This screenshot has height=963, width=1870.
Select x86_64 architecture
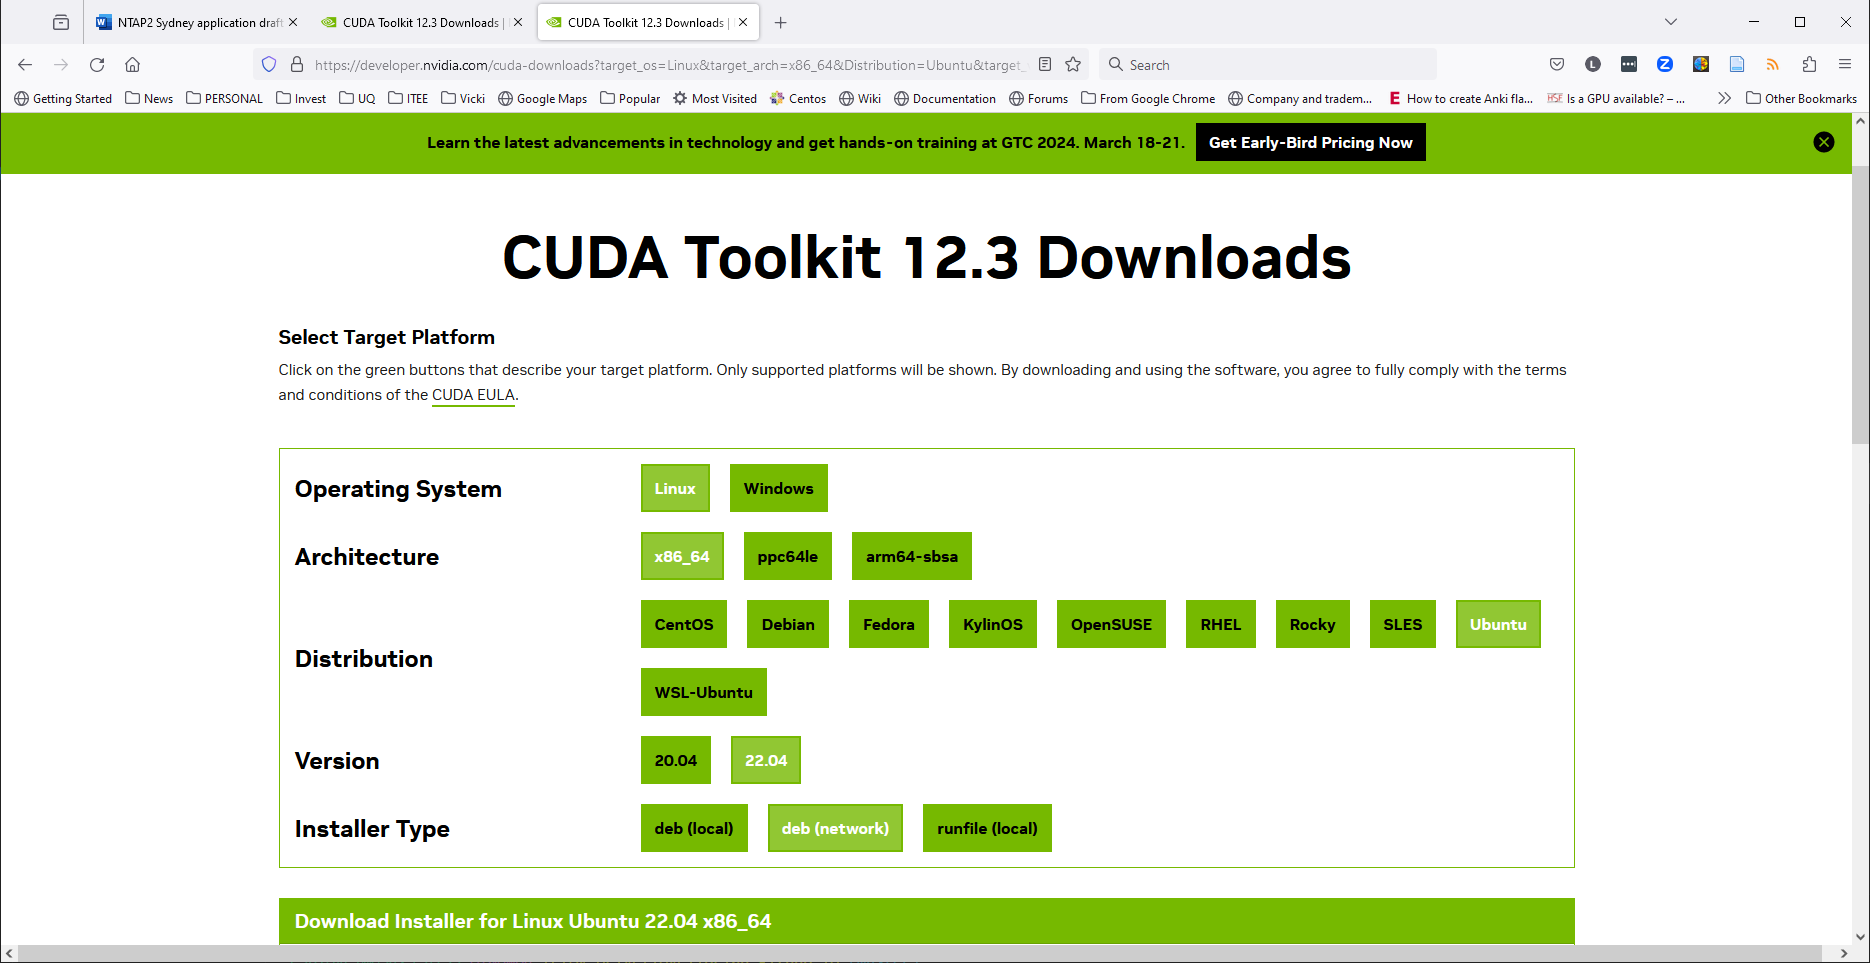pyautogui.click(x=682, y=556)
